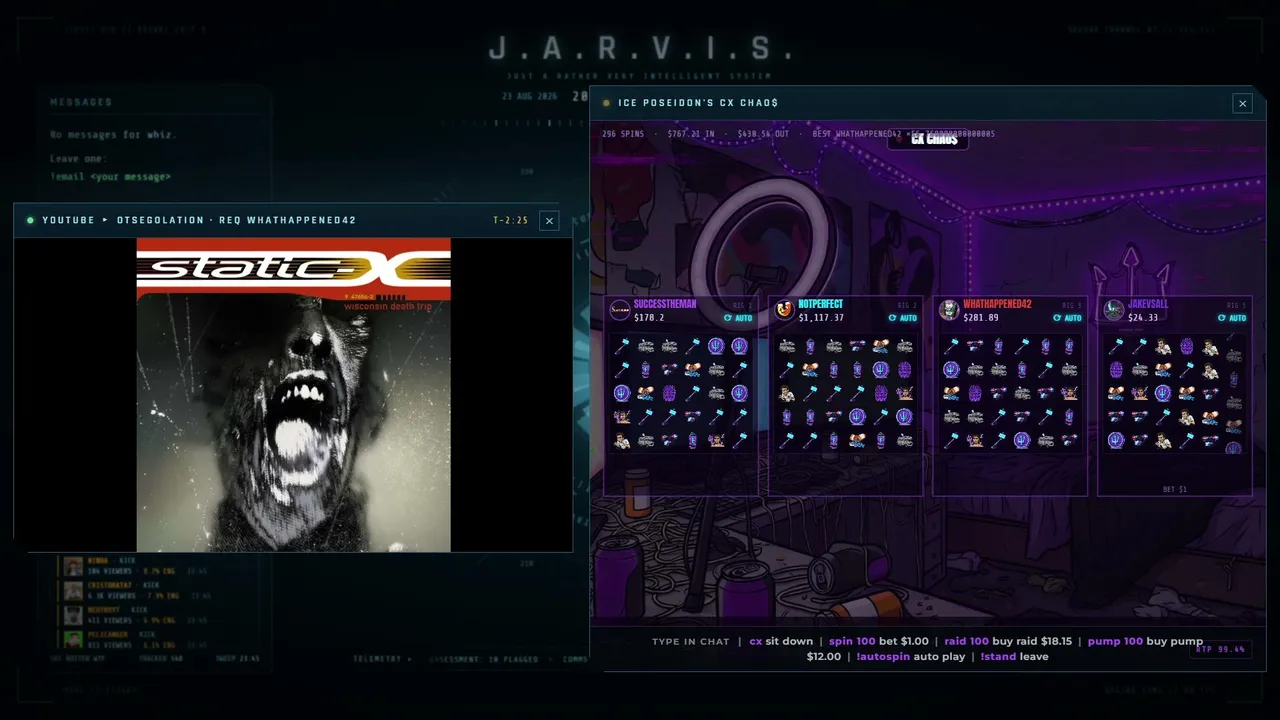Viewport: 1280px width, 720px height.
Task: Click the SUCCESSTHEMAN player name
Action: (665, 304)
